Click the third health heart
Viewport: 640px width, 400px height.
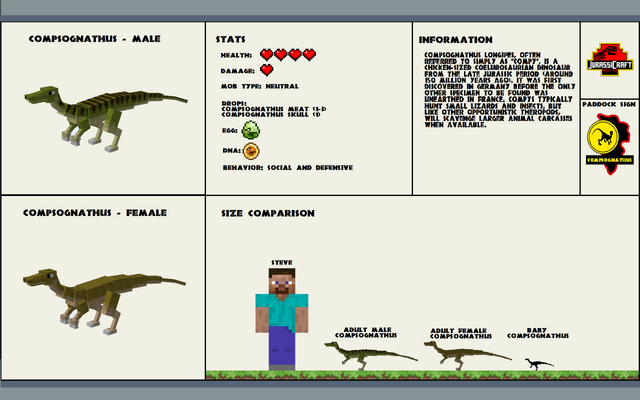pos(295,54)
